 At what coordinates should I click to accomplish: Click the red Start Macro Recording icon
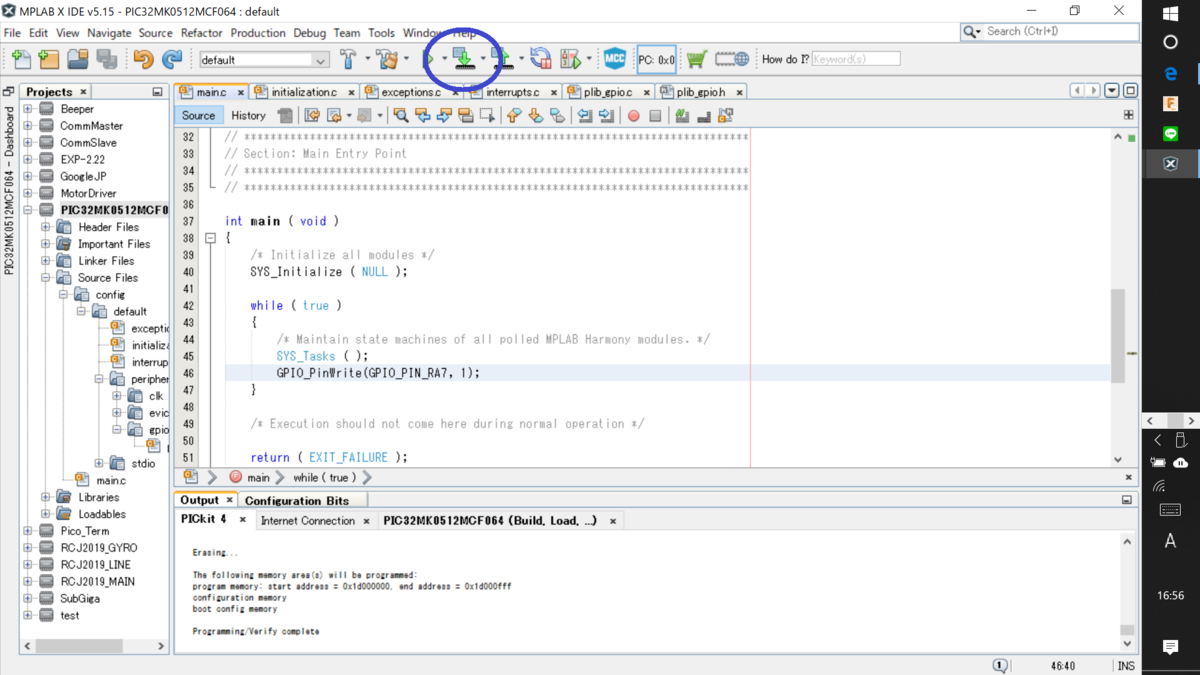tap(633, 116)
